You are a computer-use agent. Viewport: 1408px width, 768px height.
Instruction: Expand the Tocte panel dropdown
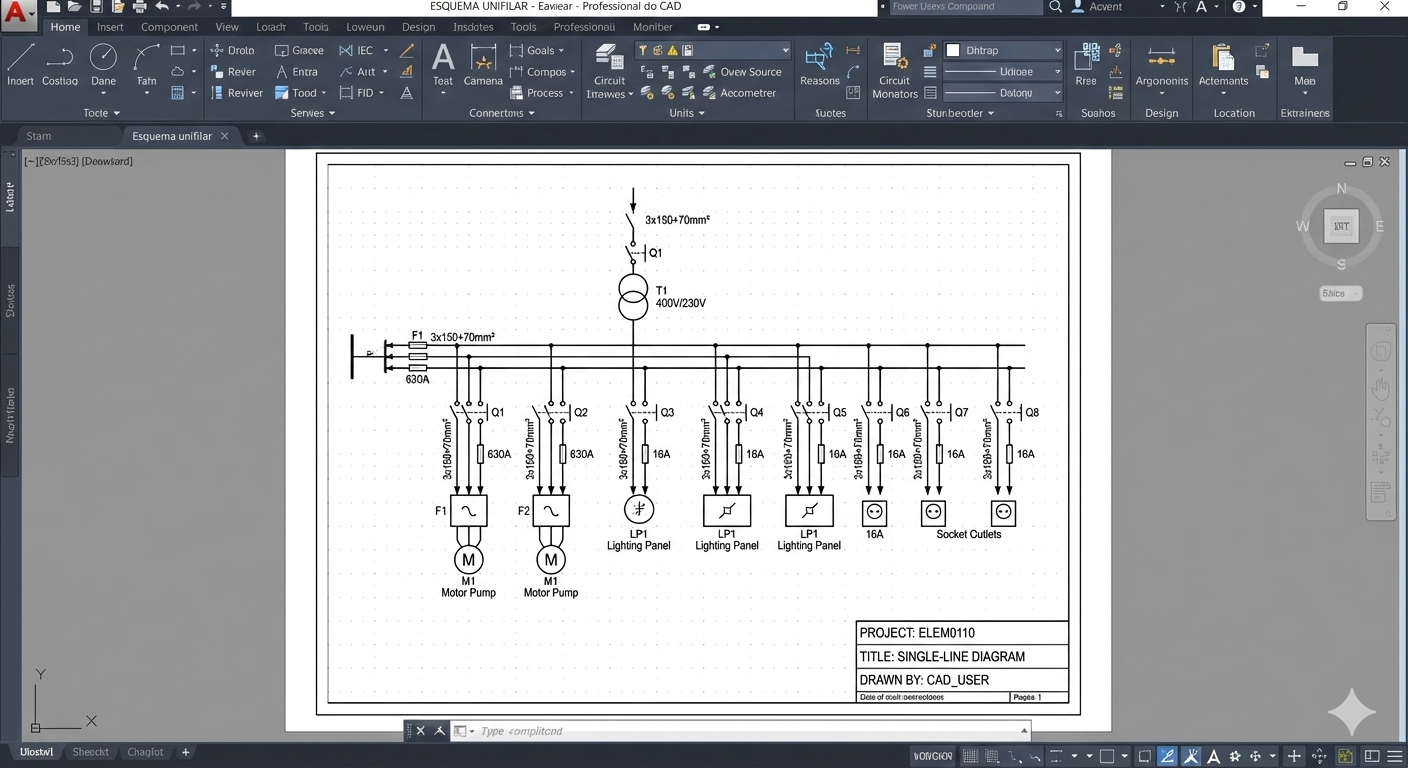(101, 113)
